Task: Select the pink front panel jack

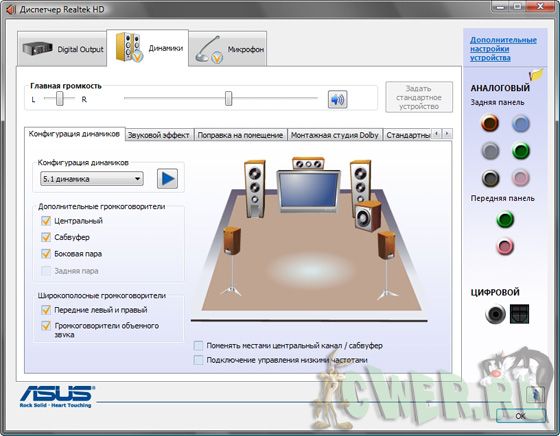Action: pos(505,246)
